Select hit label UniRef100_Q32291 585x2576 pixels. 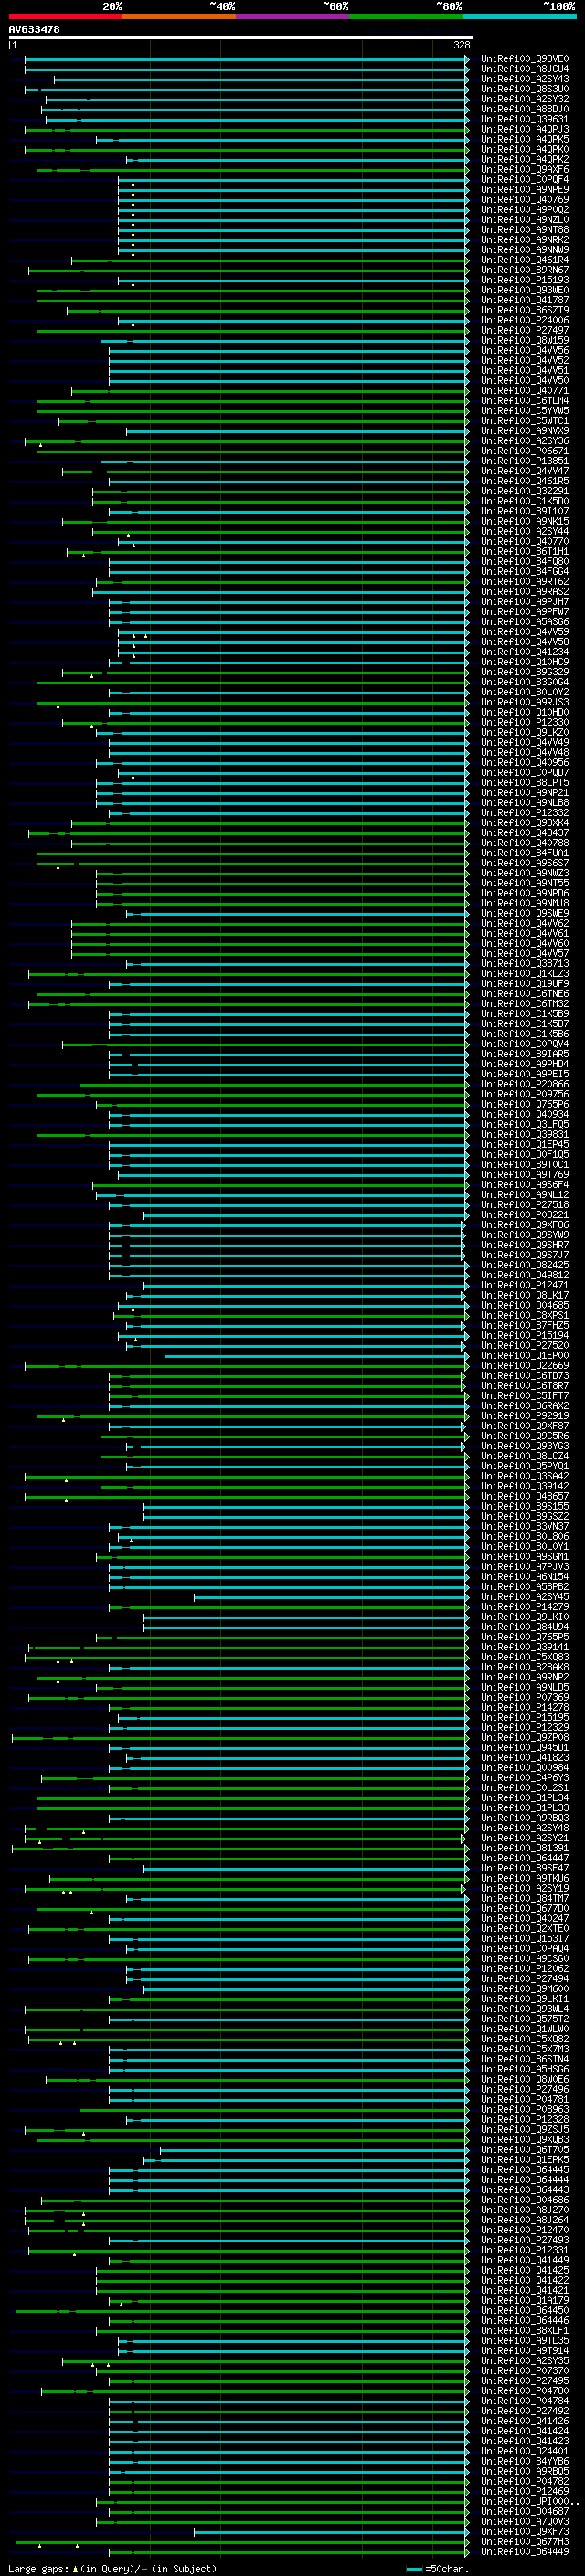coord(525,491)
